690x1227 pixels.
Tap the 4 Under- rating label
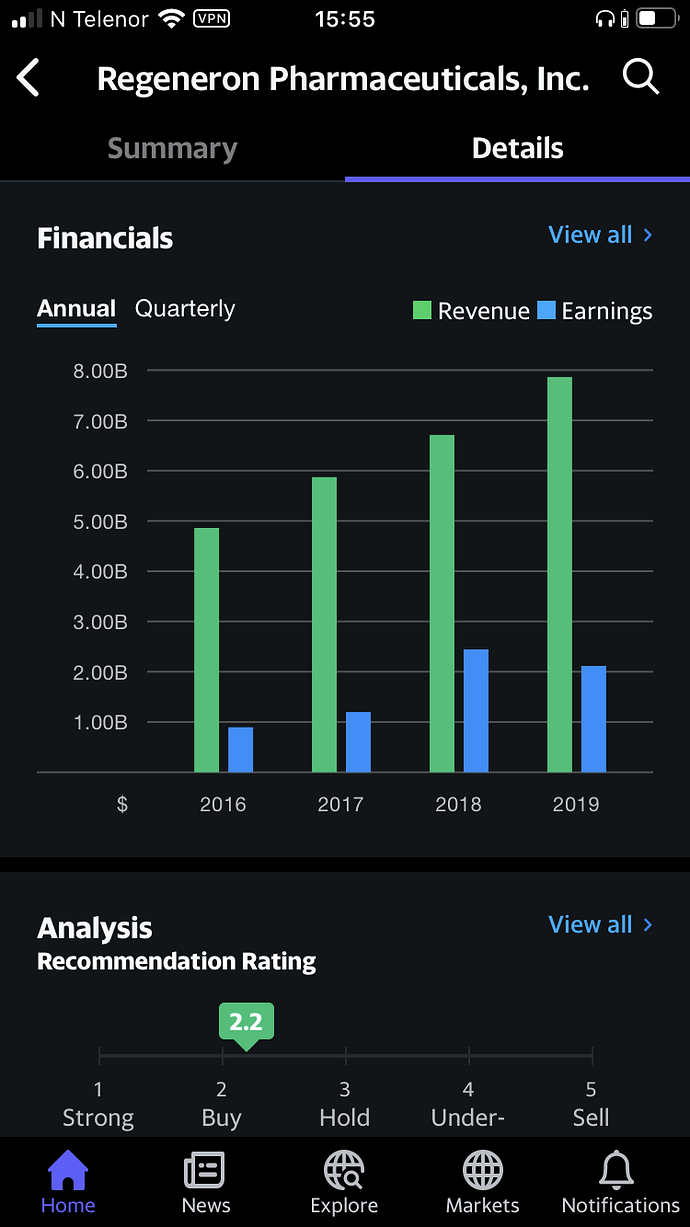468,1104
